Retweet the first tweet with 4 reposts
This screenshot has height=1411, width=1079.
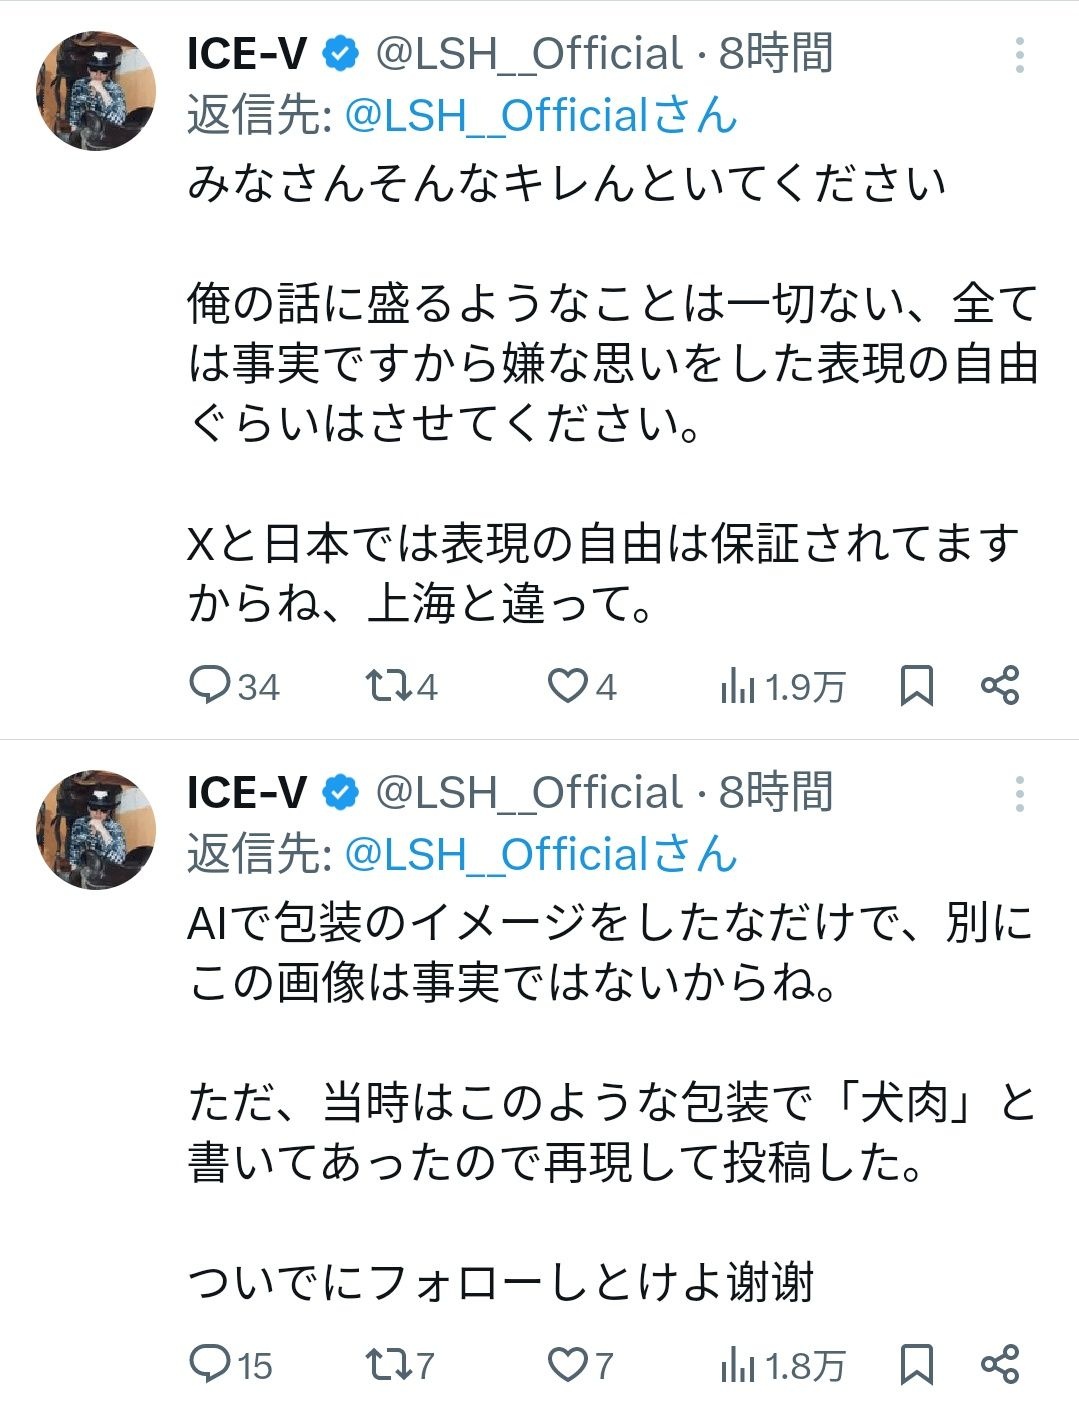point(401,686)
